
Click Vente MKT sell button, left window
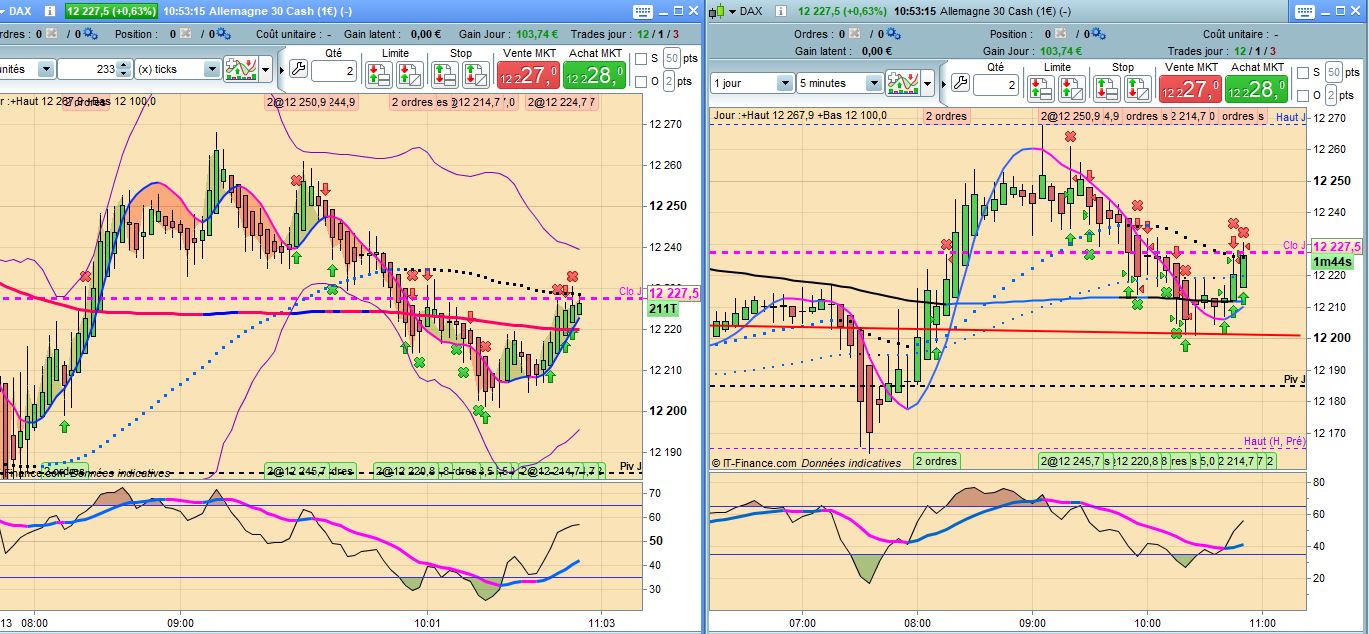[528, 75]
